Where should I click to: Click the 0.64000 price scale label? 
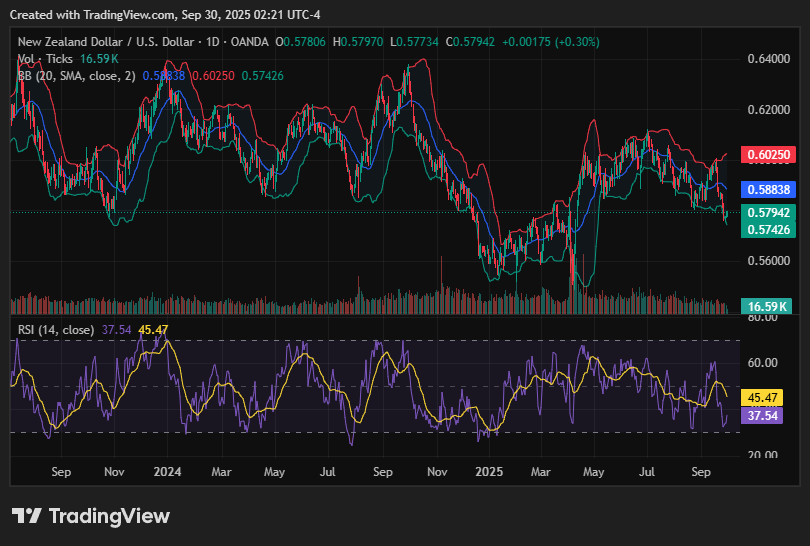(768, 59)
